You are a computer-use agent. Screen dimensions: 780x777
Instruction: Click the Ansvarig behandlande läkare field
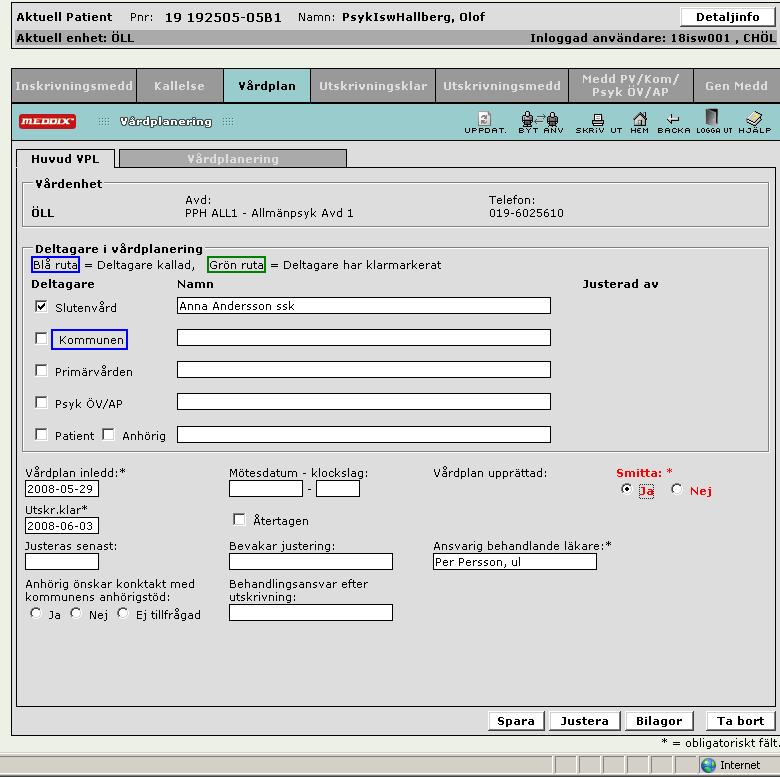point(515,562)
